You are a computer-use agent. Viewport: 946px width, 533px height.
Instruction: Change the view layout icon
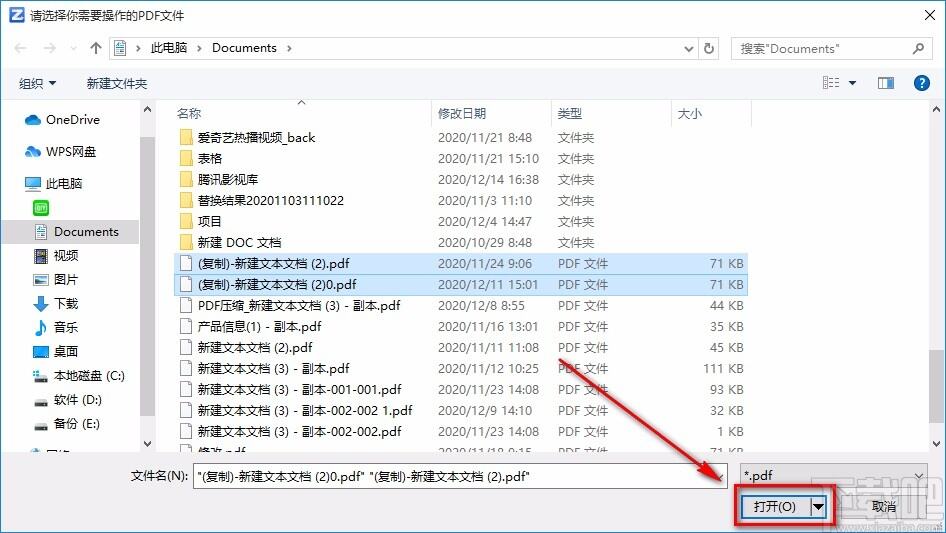tap(831, 83)
